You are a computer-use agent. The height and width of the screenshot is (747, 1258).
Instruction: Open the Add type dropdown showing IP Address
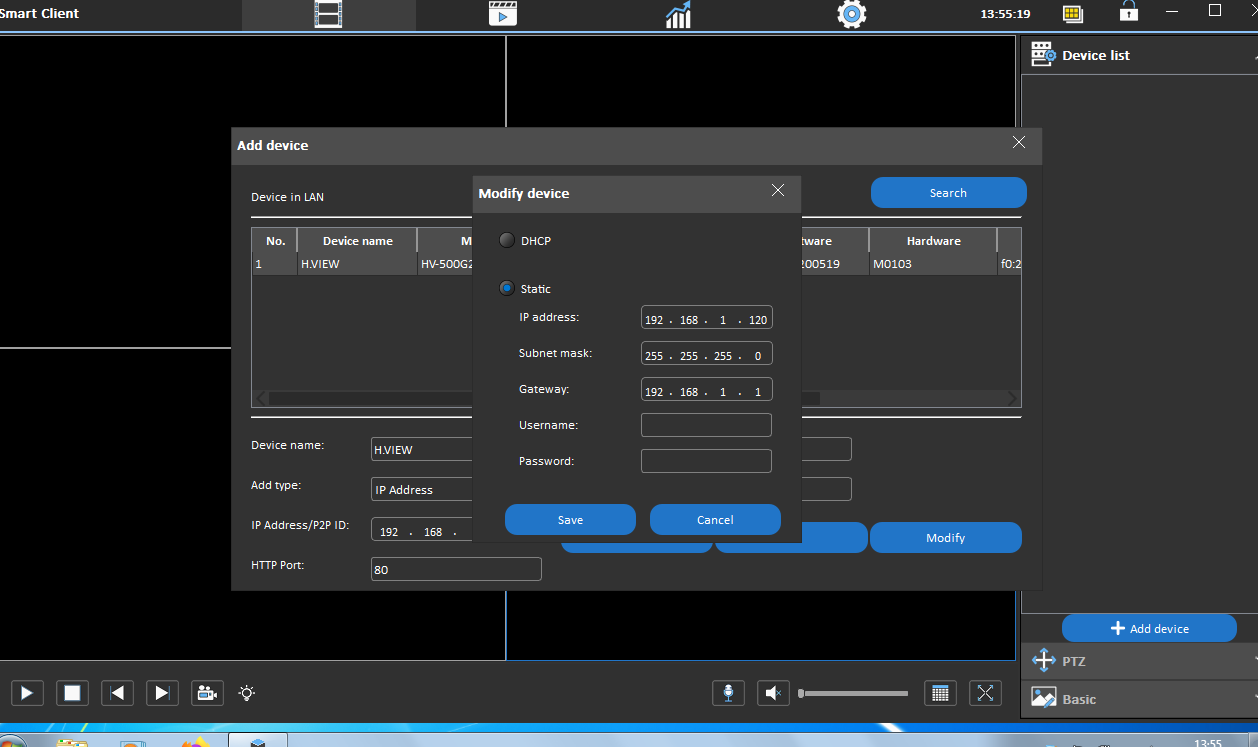click(421, 489)
